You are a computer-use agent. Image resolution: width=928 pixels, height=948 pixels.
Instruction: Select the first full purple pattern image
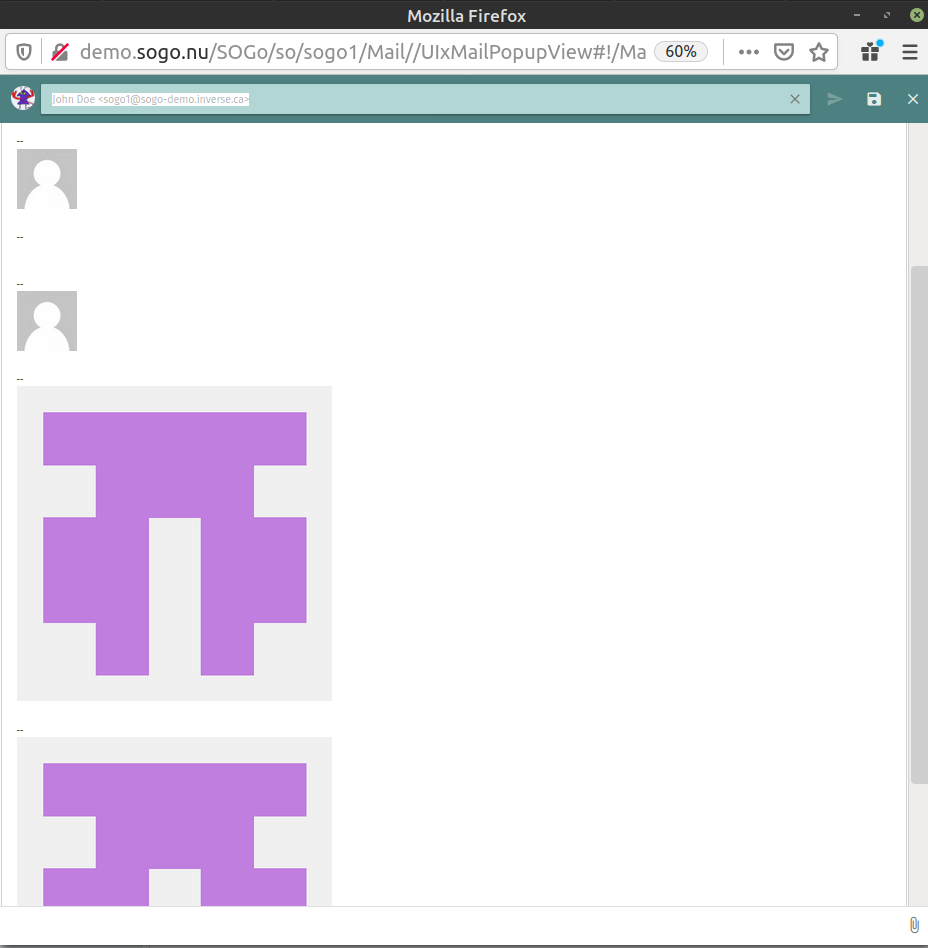pyautogui.click(x=174, y=543)
